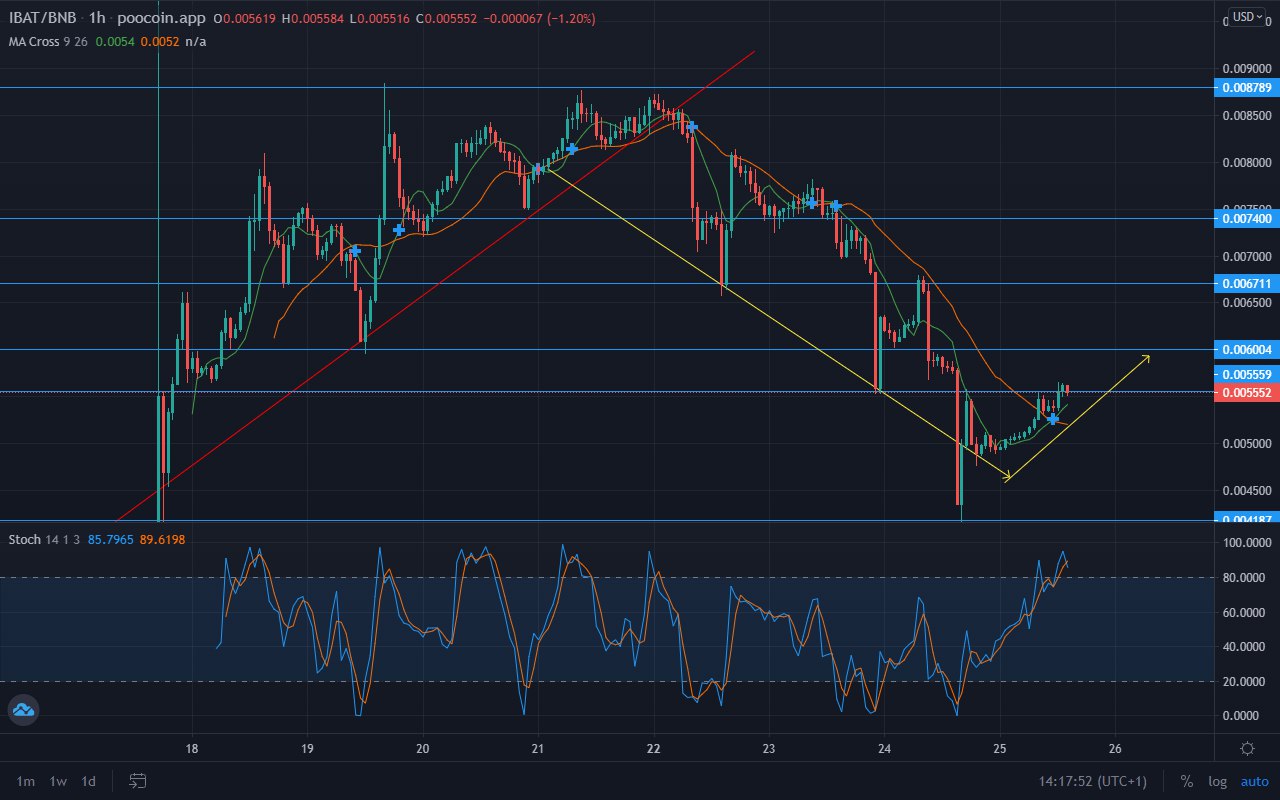Open chart settings gear icon
The width and height of the screenshot is (1280, 800).
(x=1248, y=748)
